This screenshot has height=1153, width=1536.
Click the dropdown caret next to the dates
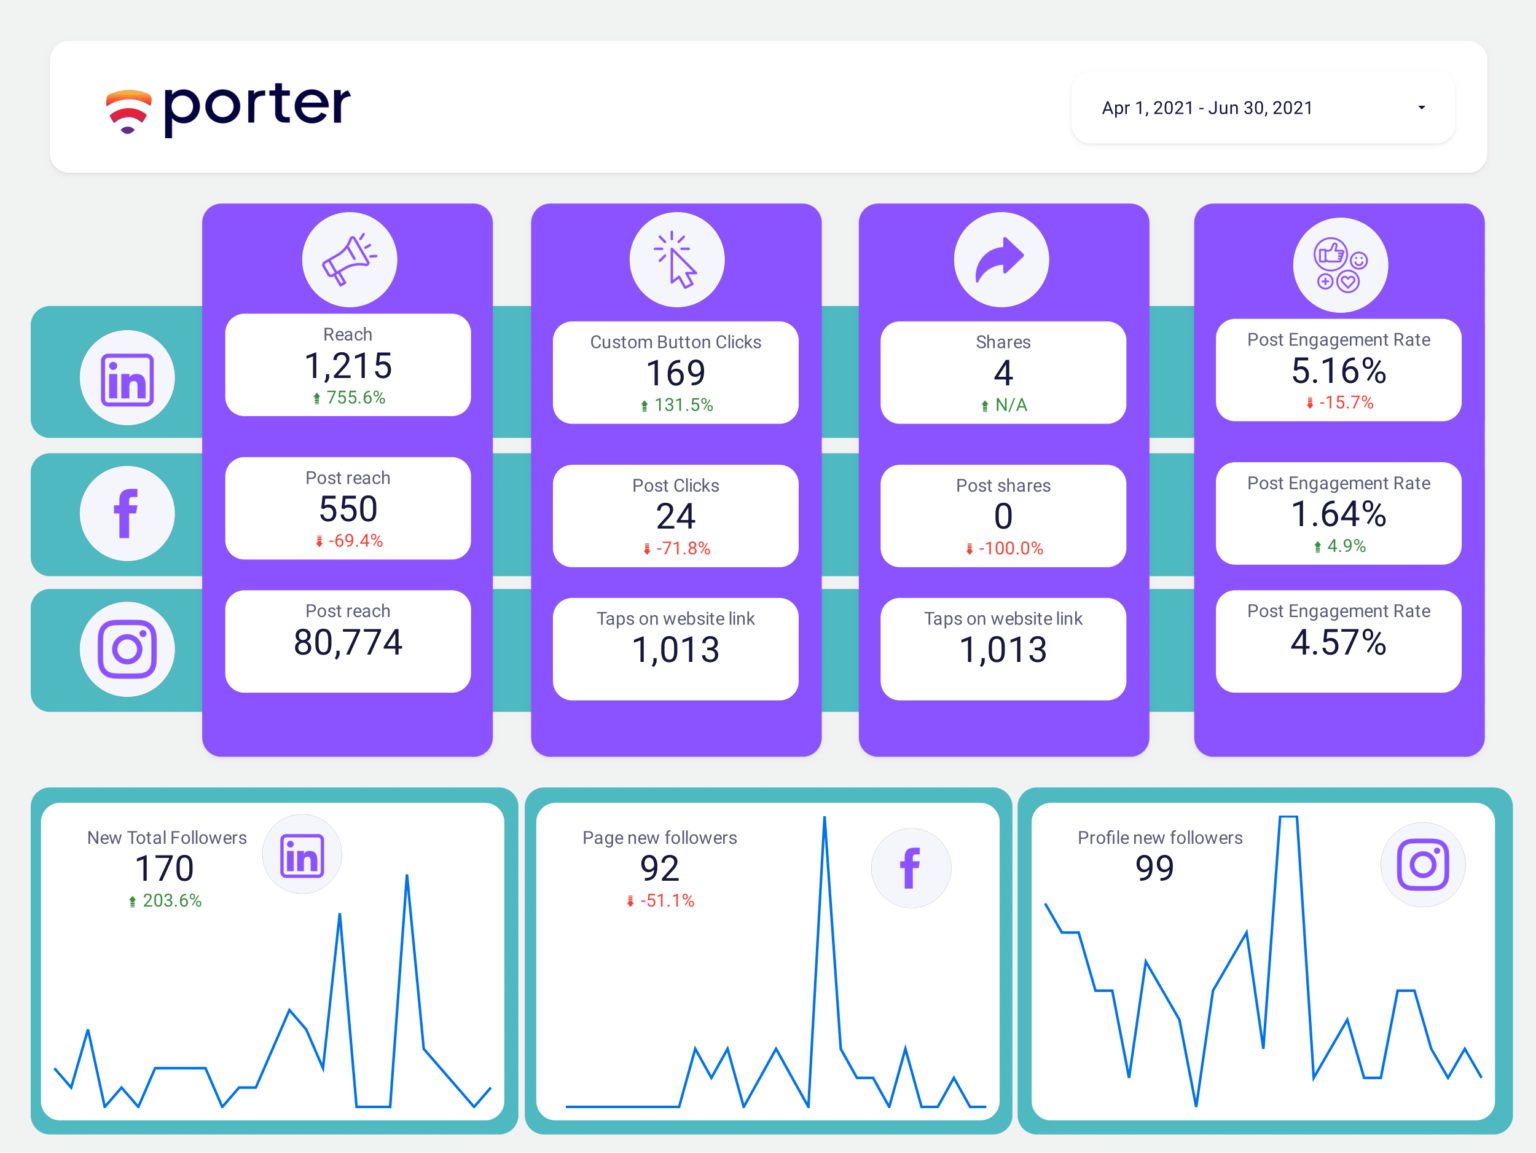(1421, 107)
